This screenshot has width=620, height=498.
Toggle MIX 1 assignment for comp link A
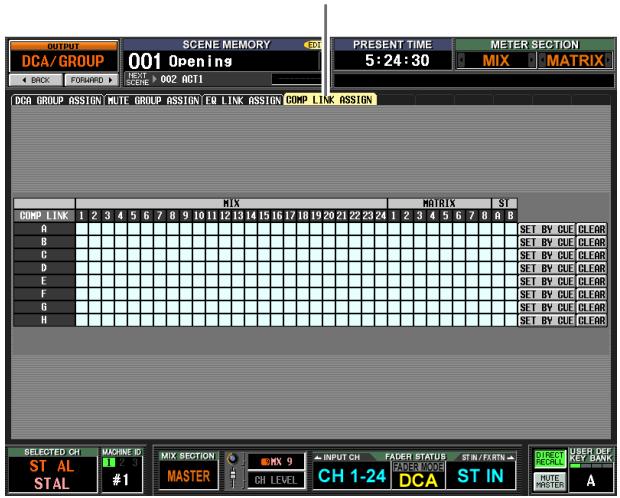(x=81, y=229)
